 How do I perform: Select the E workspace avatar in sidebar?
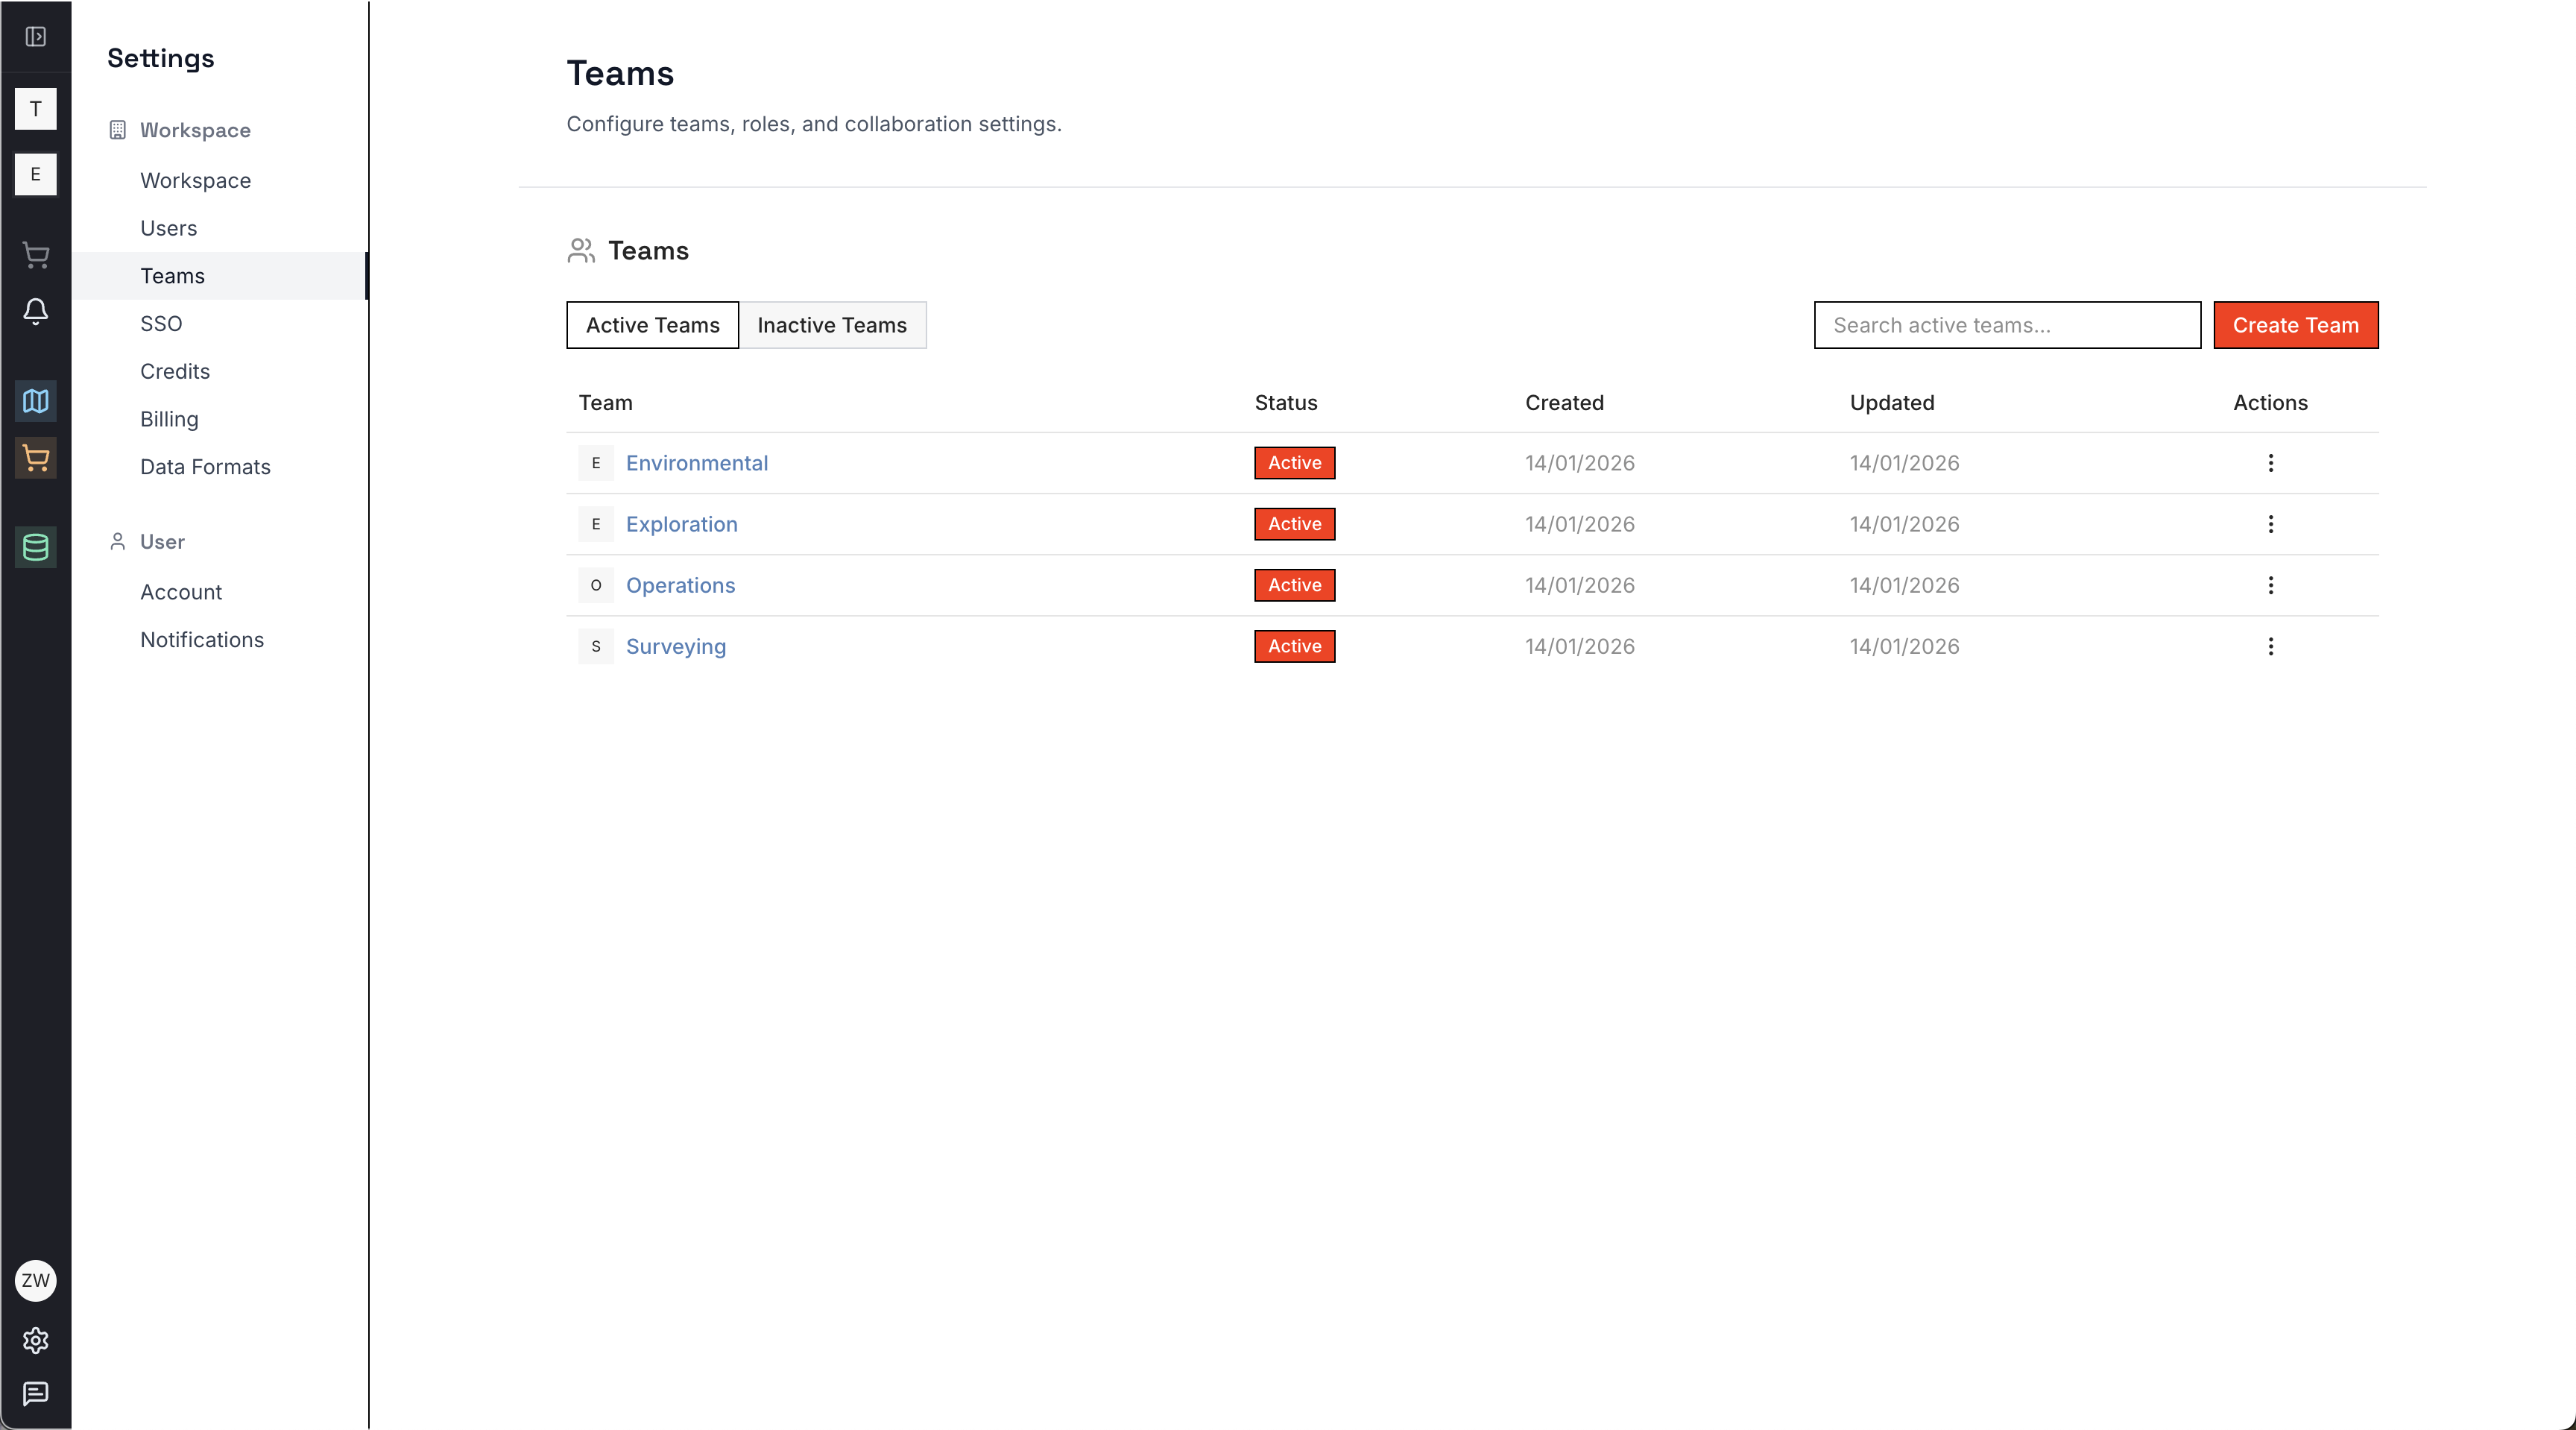[35, 174]
